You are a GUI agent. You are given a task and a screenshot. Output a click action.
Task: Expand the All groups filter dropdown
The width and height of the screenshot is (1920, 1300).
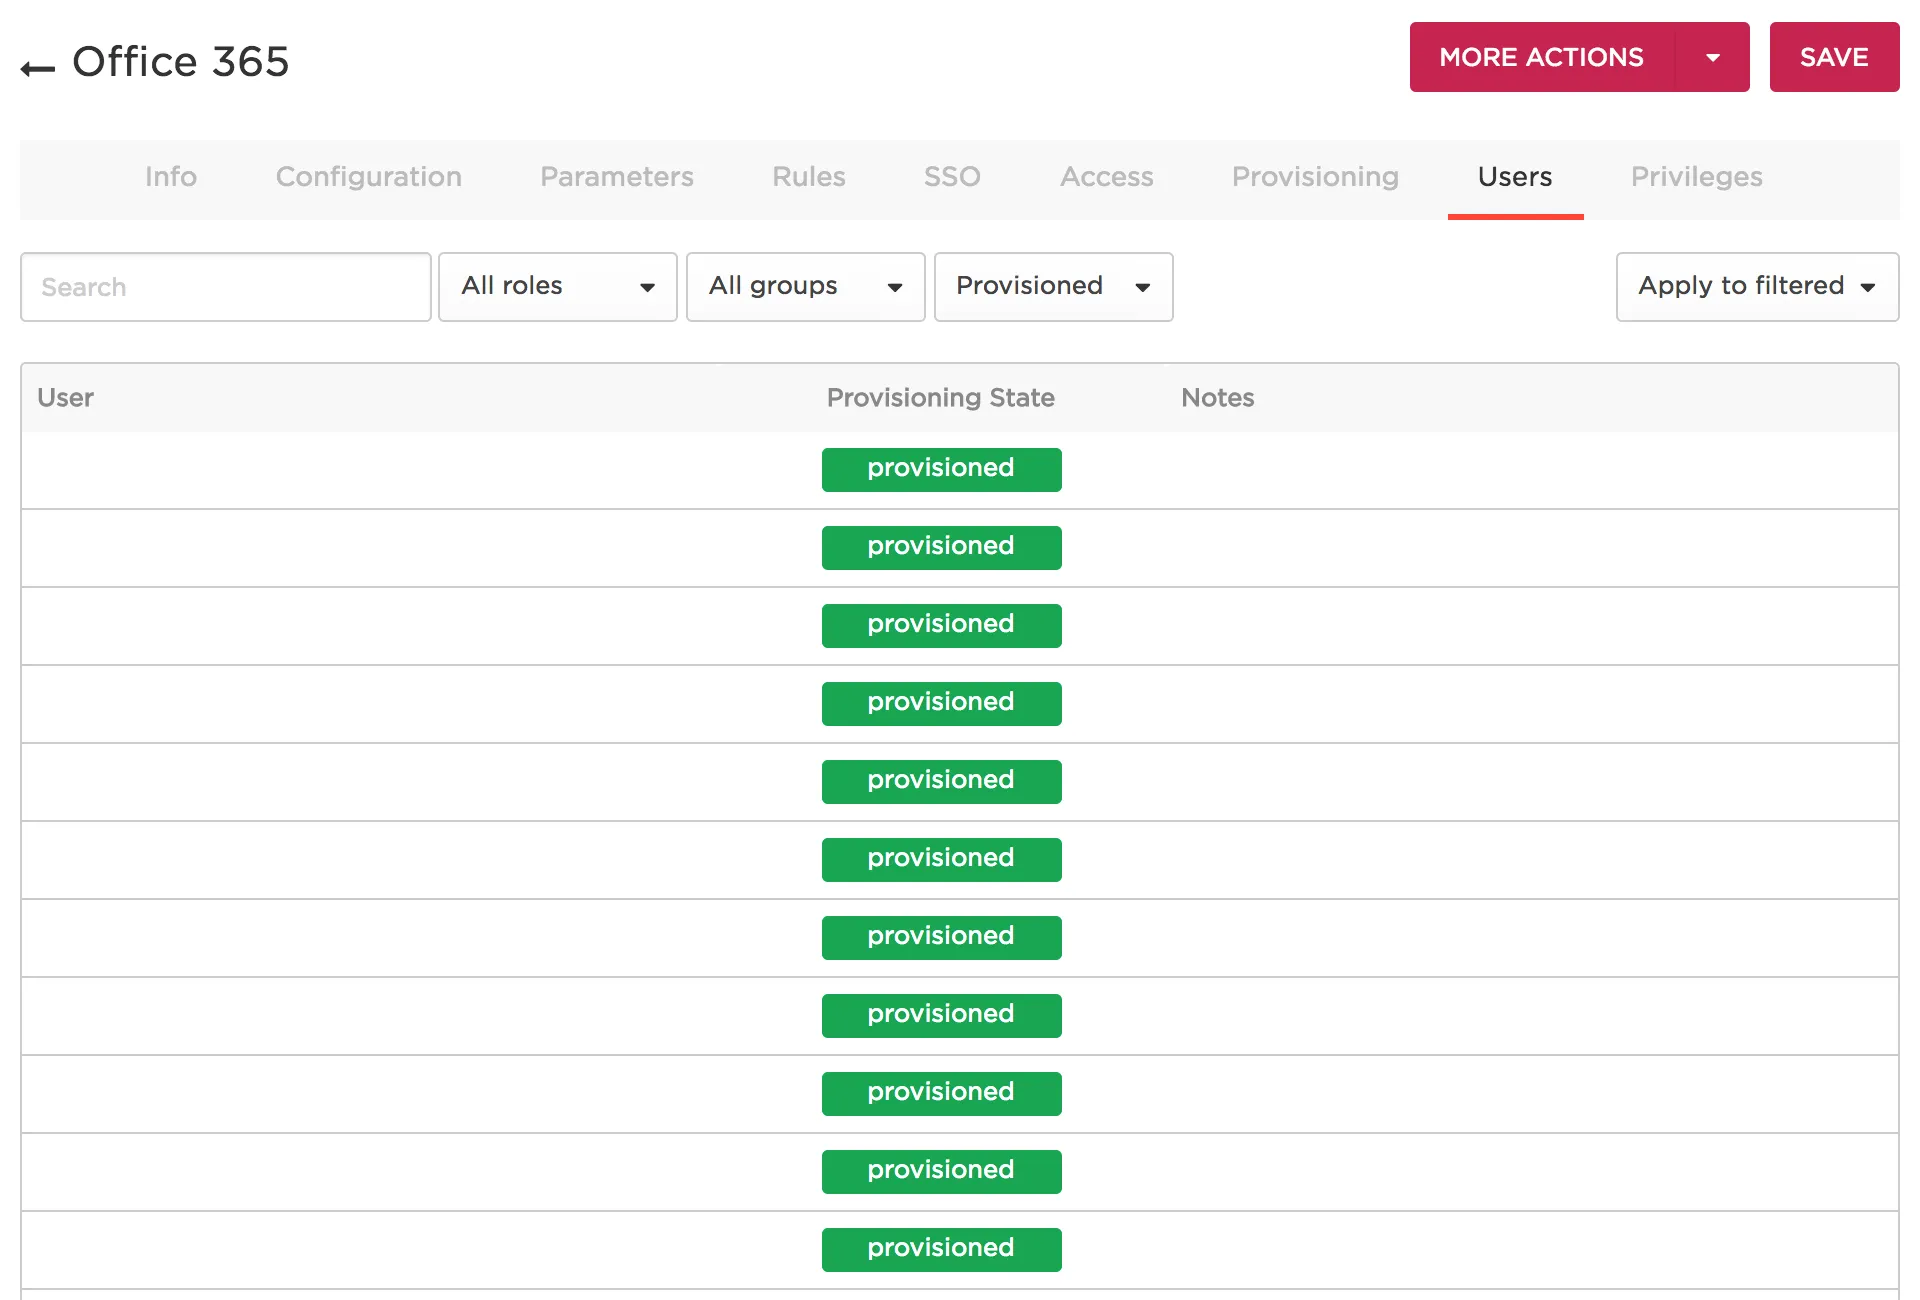(x=805, y=287)
